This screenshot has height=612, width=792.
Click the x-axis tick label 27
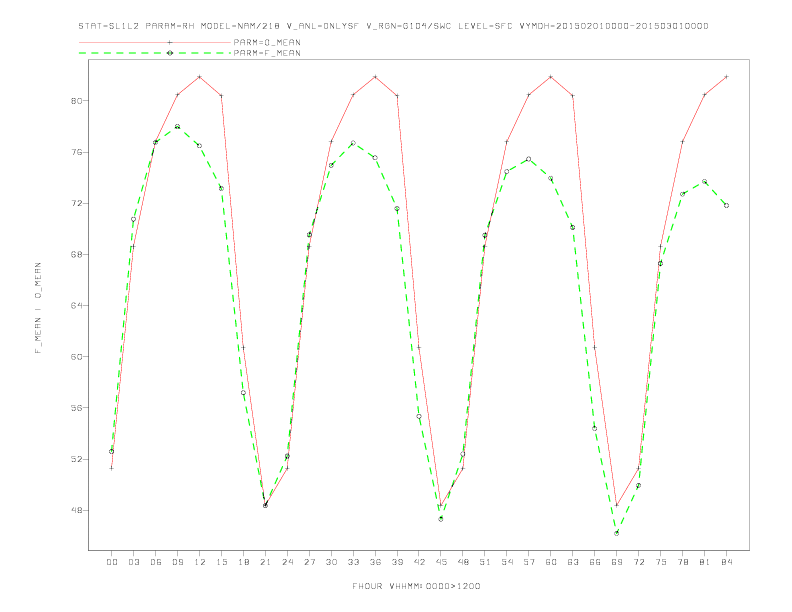(309, 562)
